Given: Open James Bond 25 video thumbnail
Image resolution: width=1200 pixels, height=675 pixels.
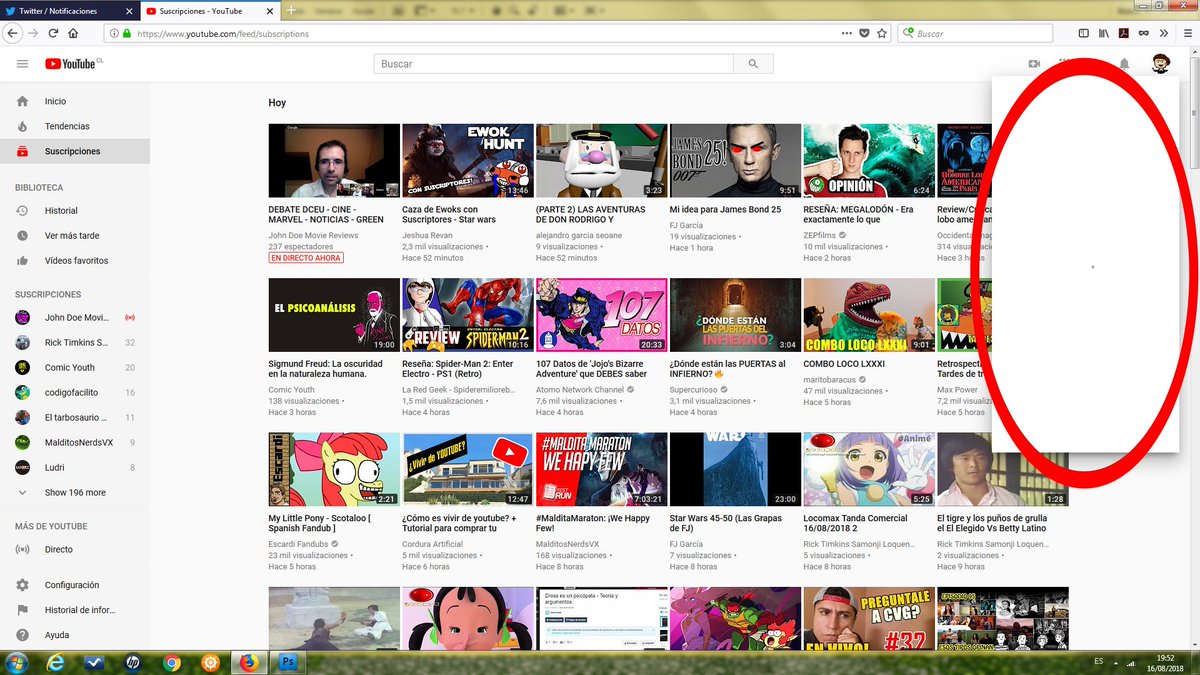Looking at the screenshot, I should pyautogui.click(x=735, y=161).
